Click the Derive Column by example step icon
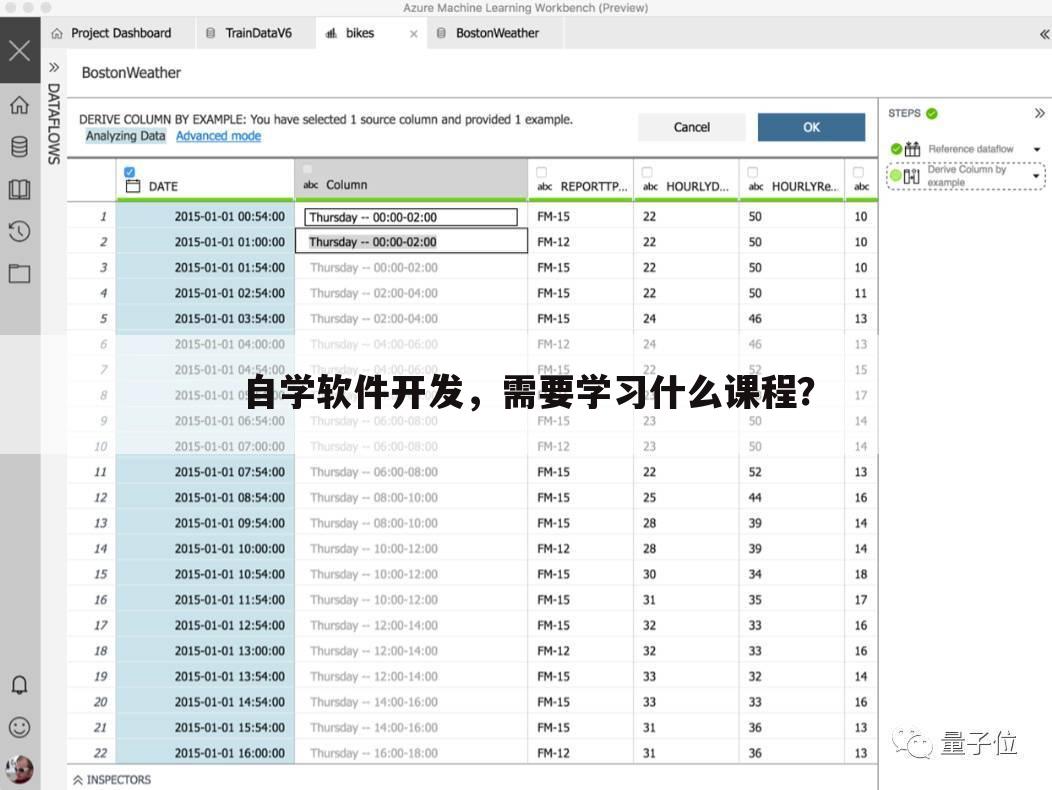 pos(912,176)
